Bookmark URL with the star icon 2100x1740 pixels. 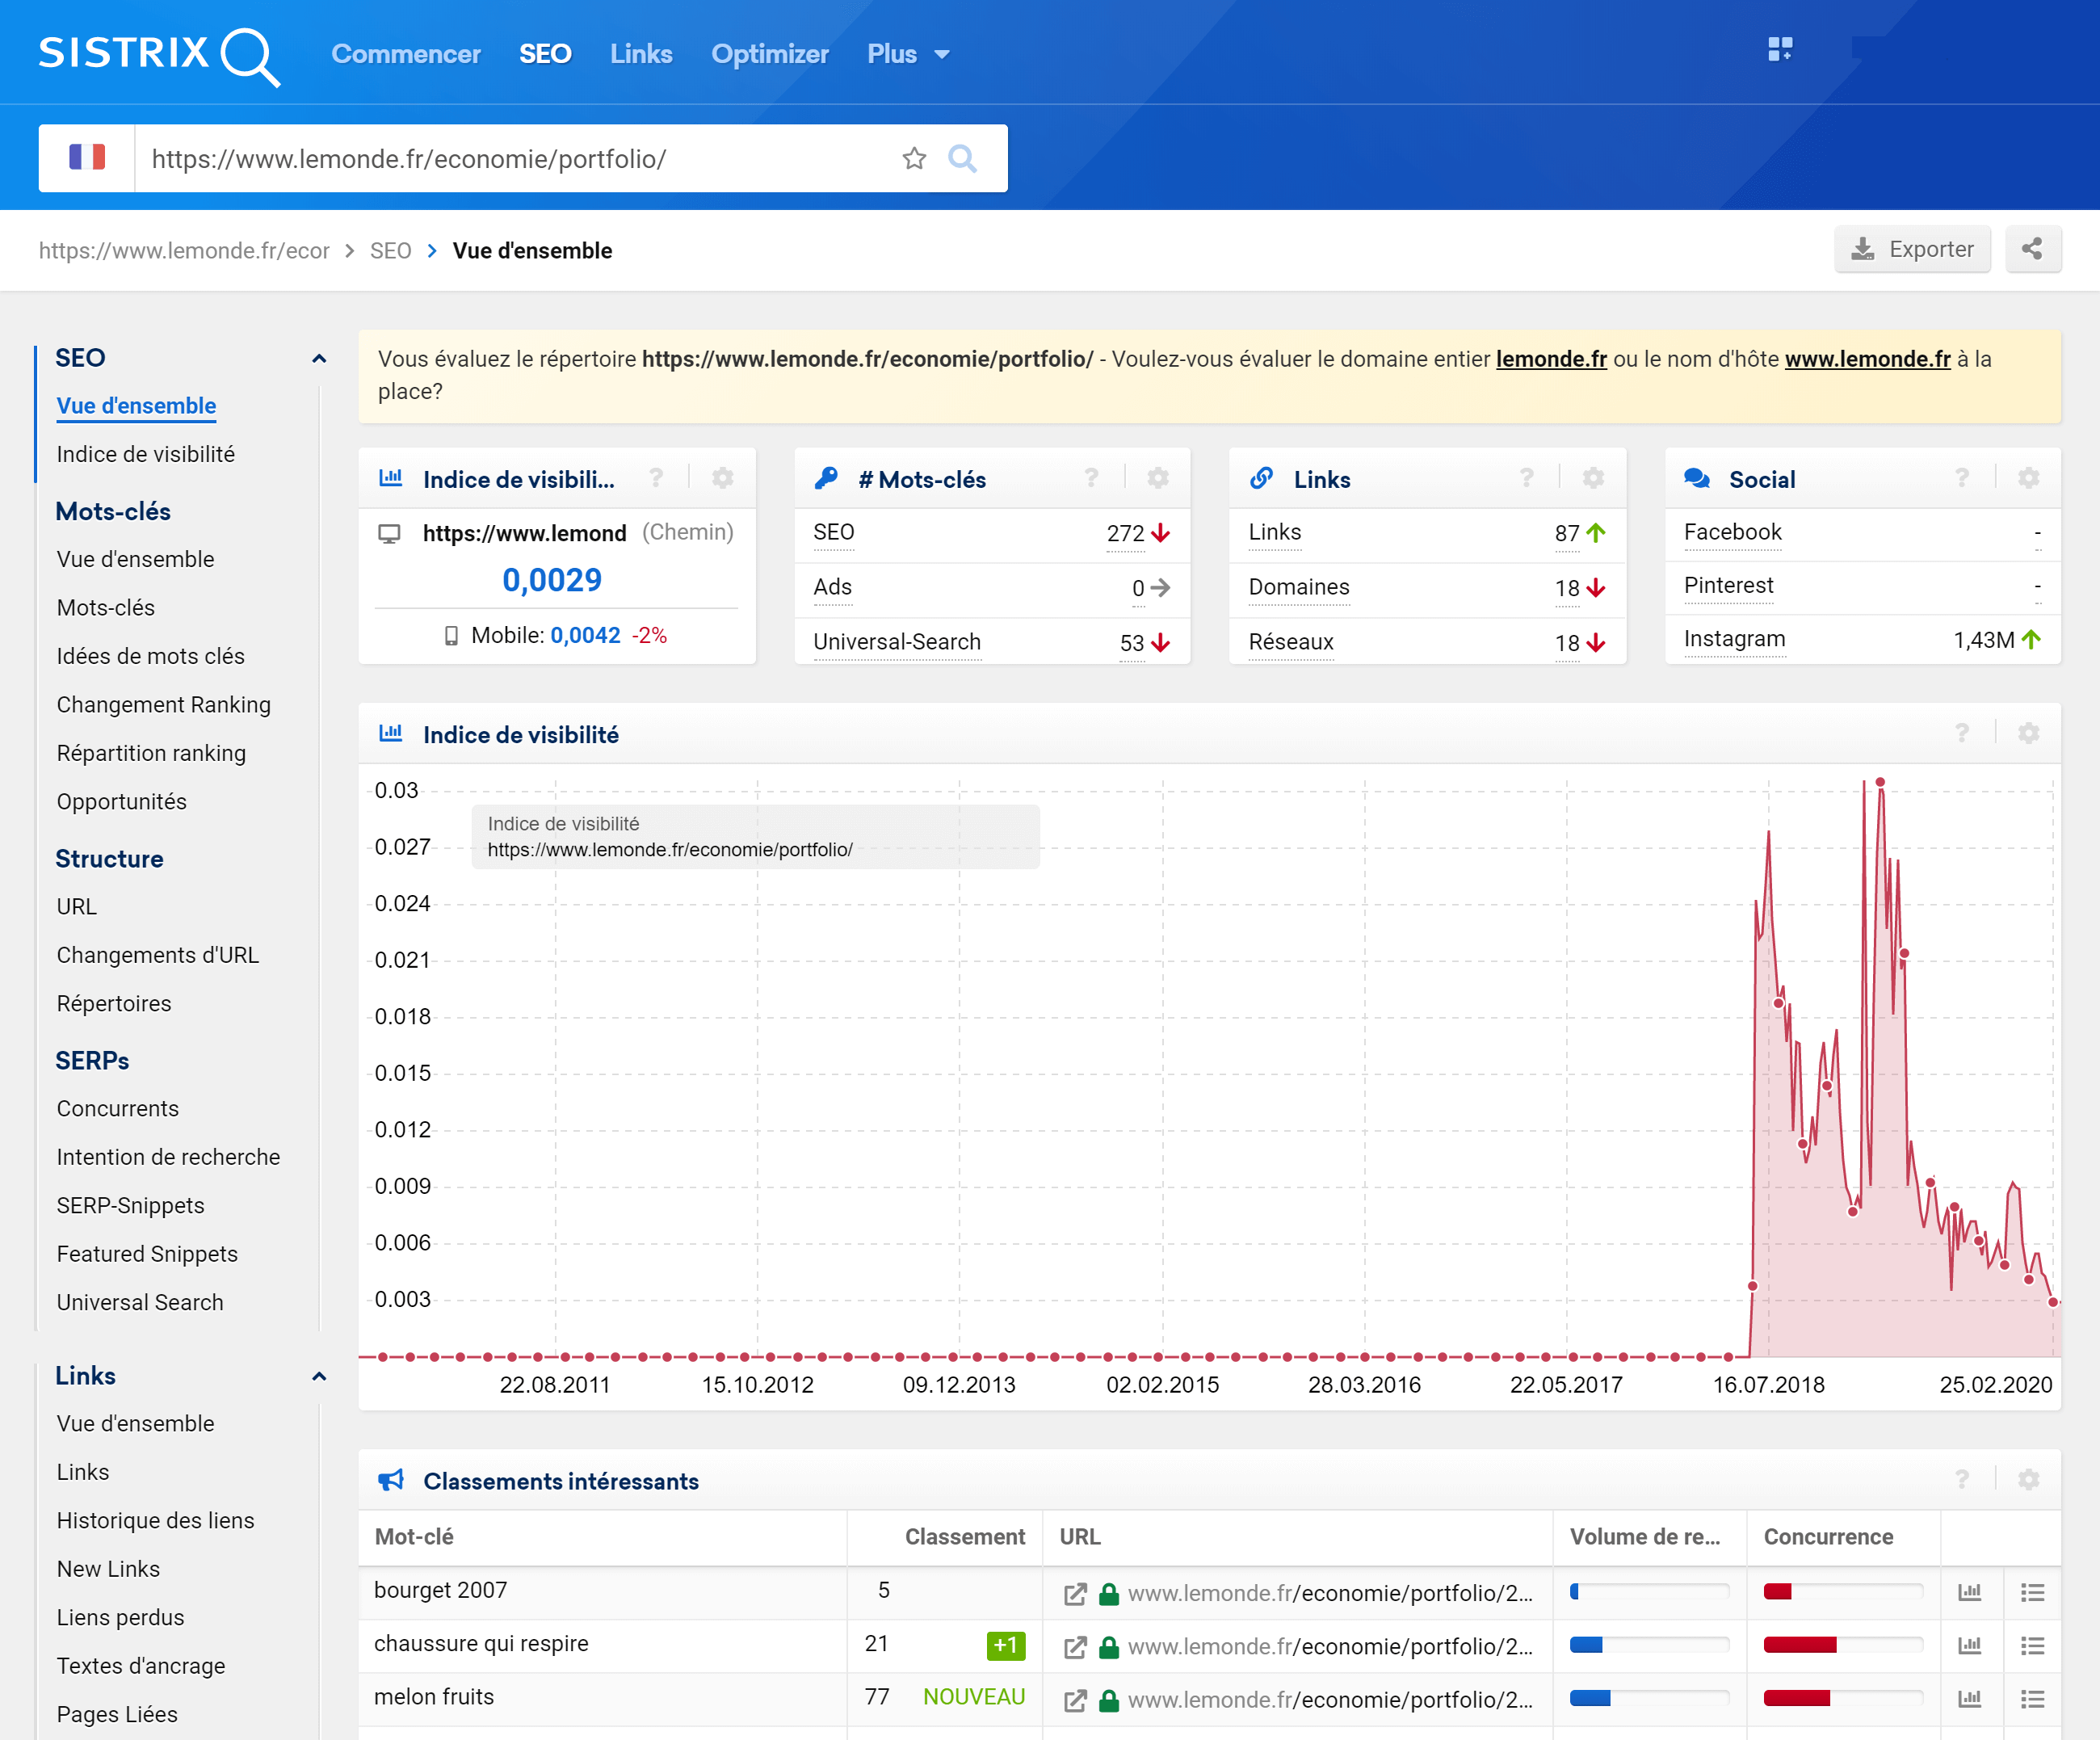(x=914, y=158)
